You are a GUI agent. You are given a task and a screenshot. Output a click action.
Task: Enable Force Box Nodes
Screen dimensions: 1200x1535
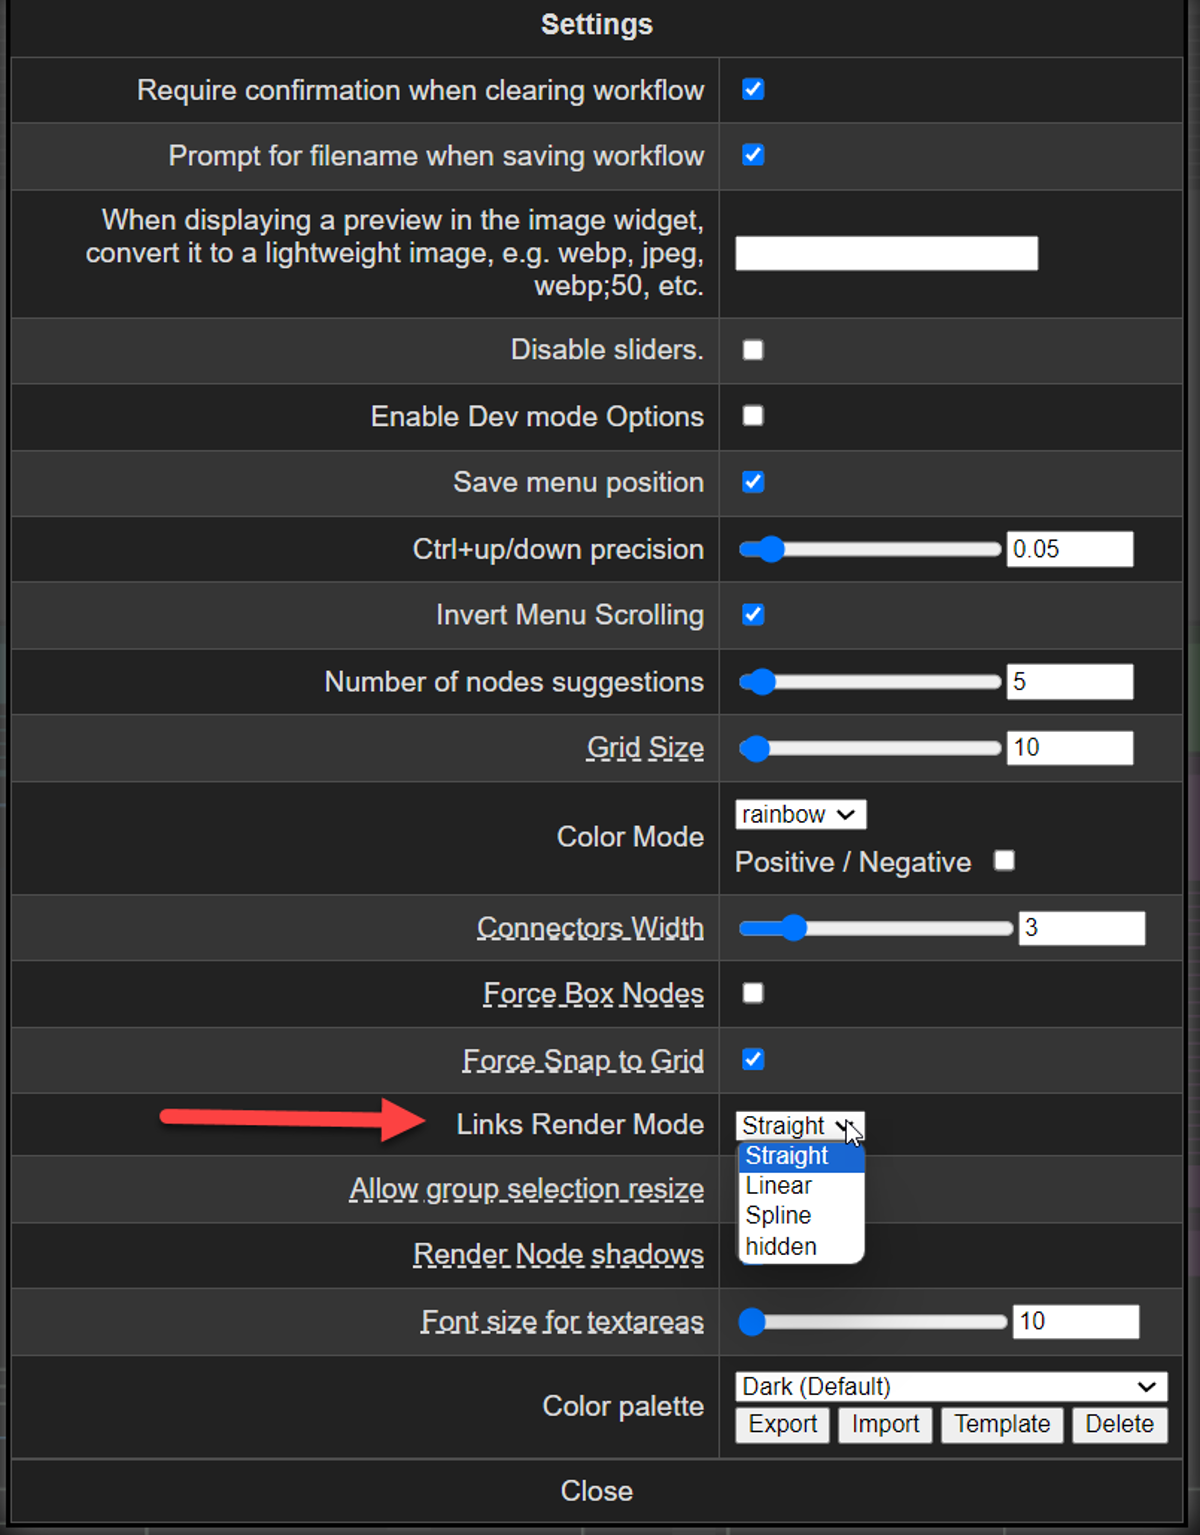coord(752,993)
